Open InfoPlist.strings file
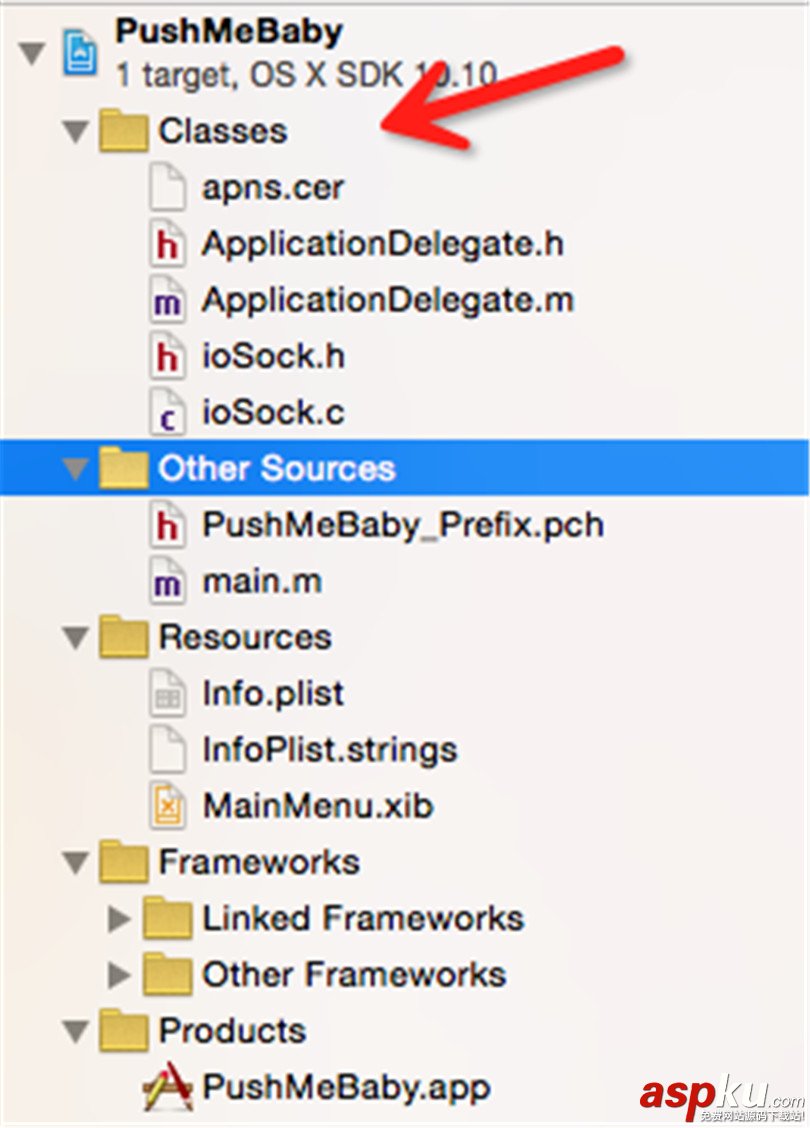 click(329, 750)
